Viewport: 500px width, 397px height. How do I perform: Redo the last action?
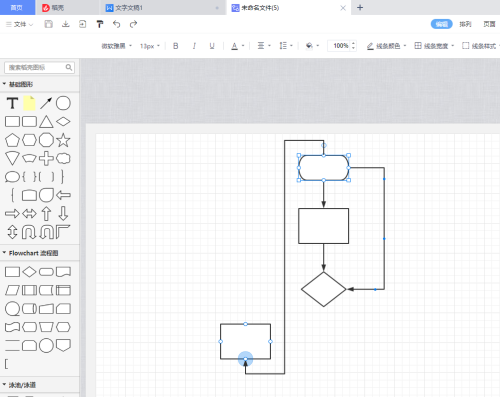point(133,24)
